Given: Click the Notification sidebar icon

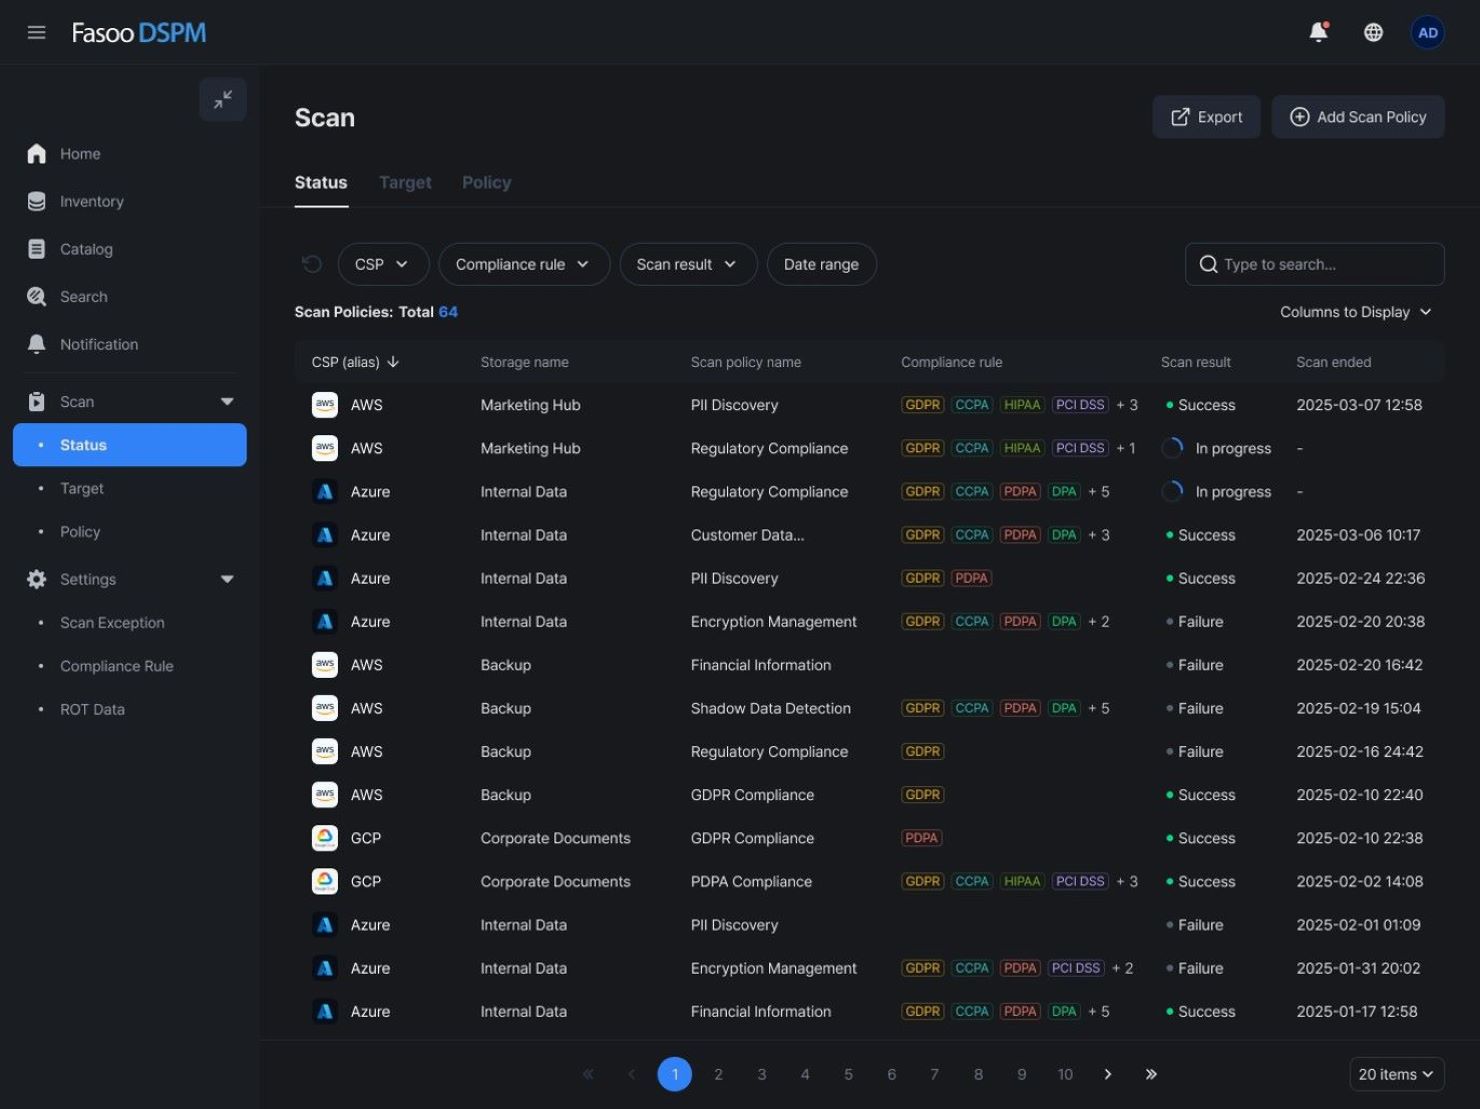Looking at the screenshot, I should (36, 343).
